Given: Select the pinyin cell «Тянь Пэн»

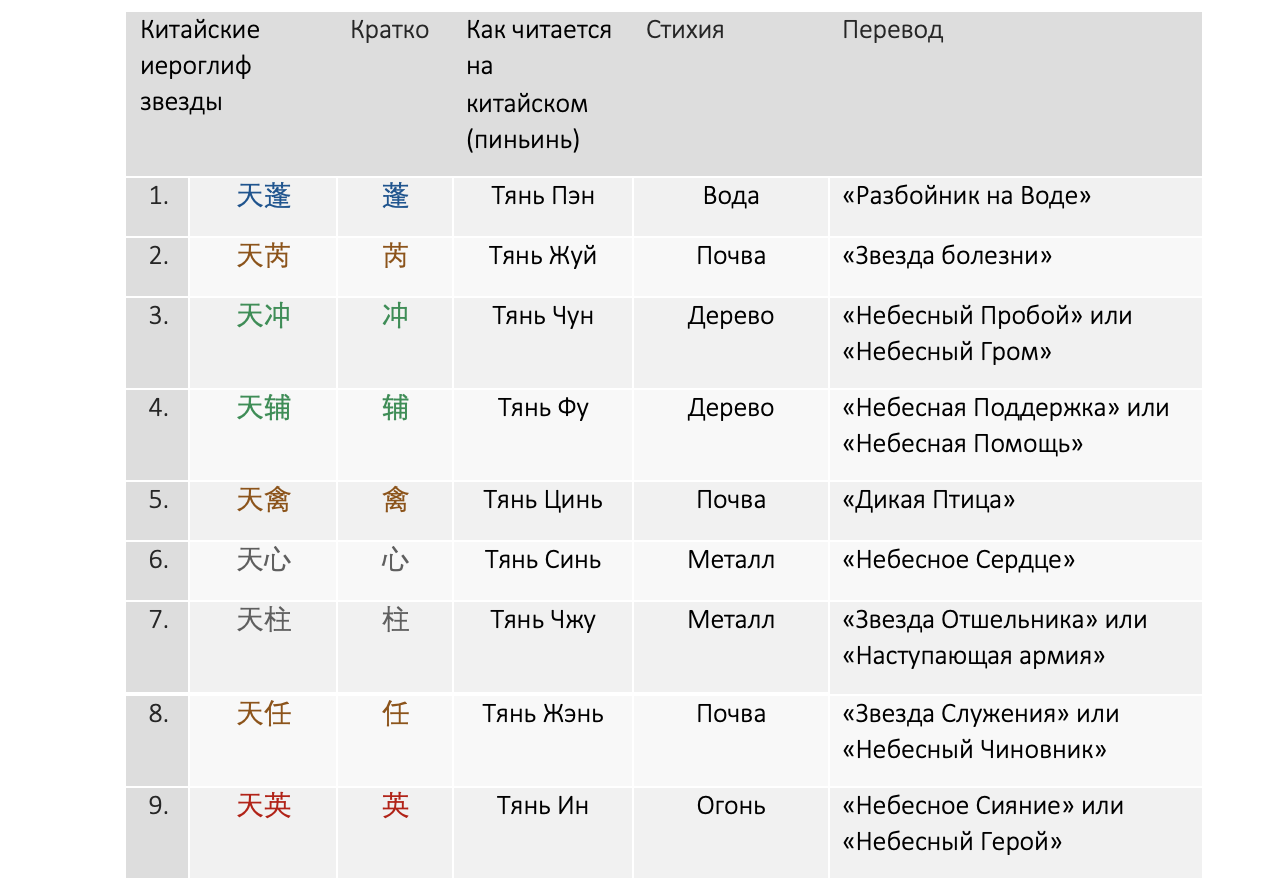Looking at the screenshot, I should pos(543,196).
